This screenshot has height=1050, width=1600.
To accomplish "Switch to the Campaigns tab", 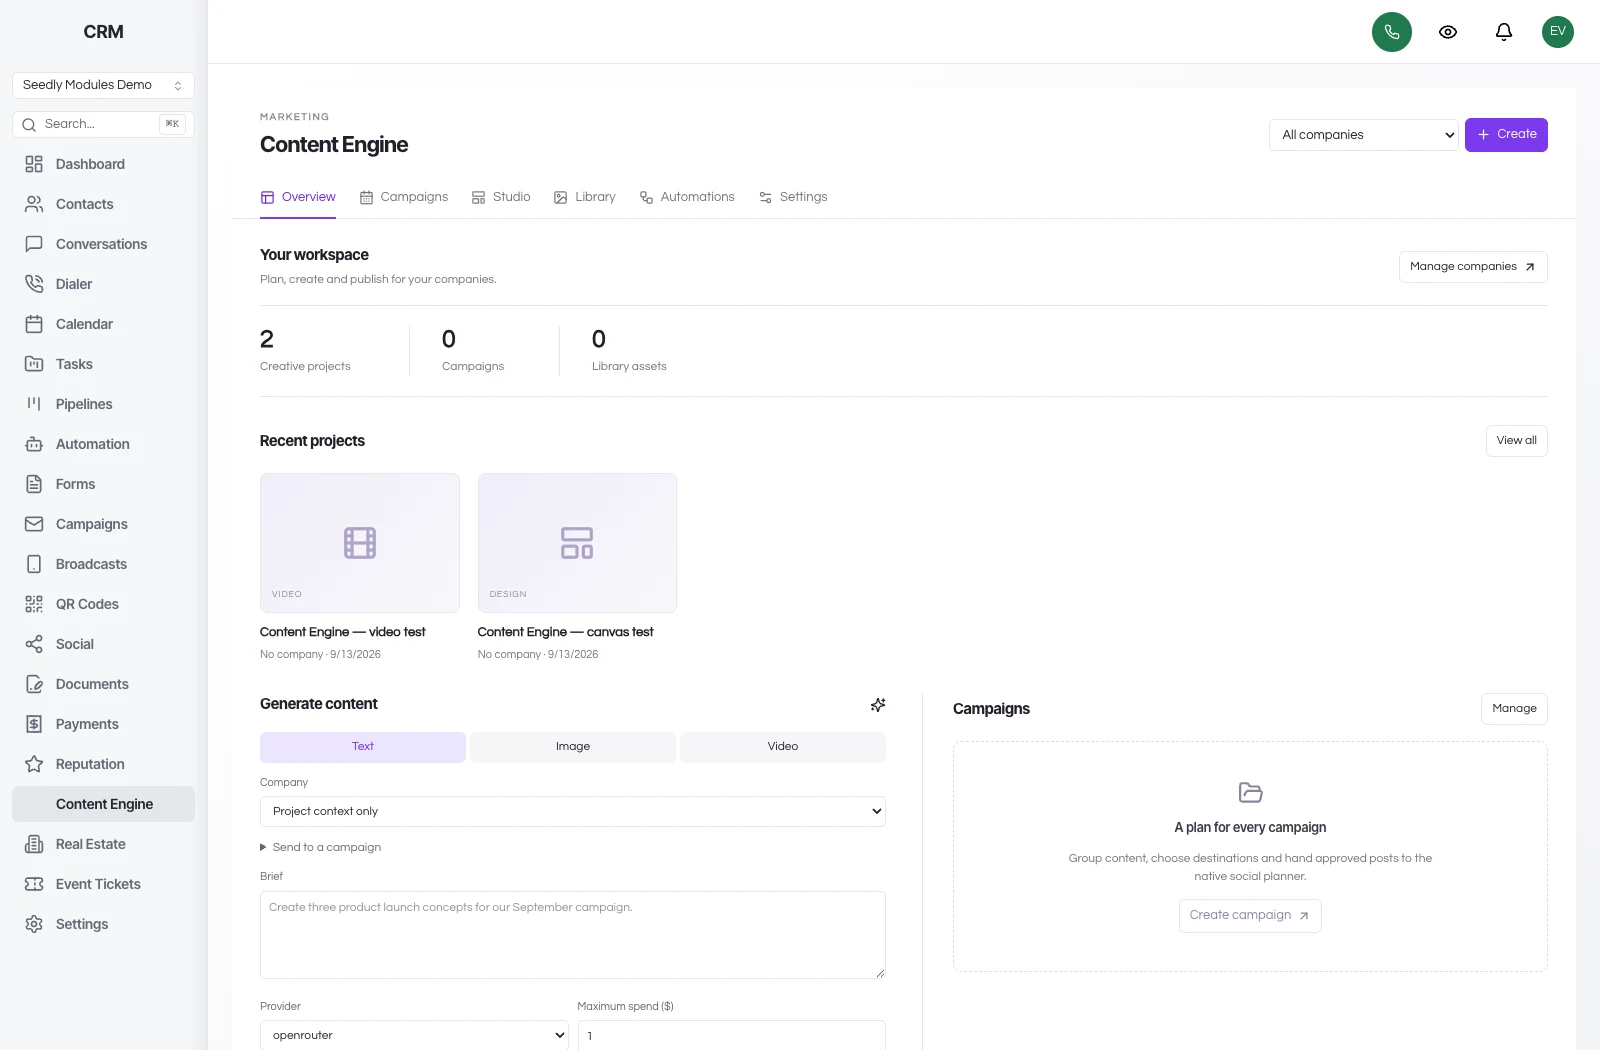I will coord(404,197).
